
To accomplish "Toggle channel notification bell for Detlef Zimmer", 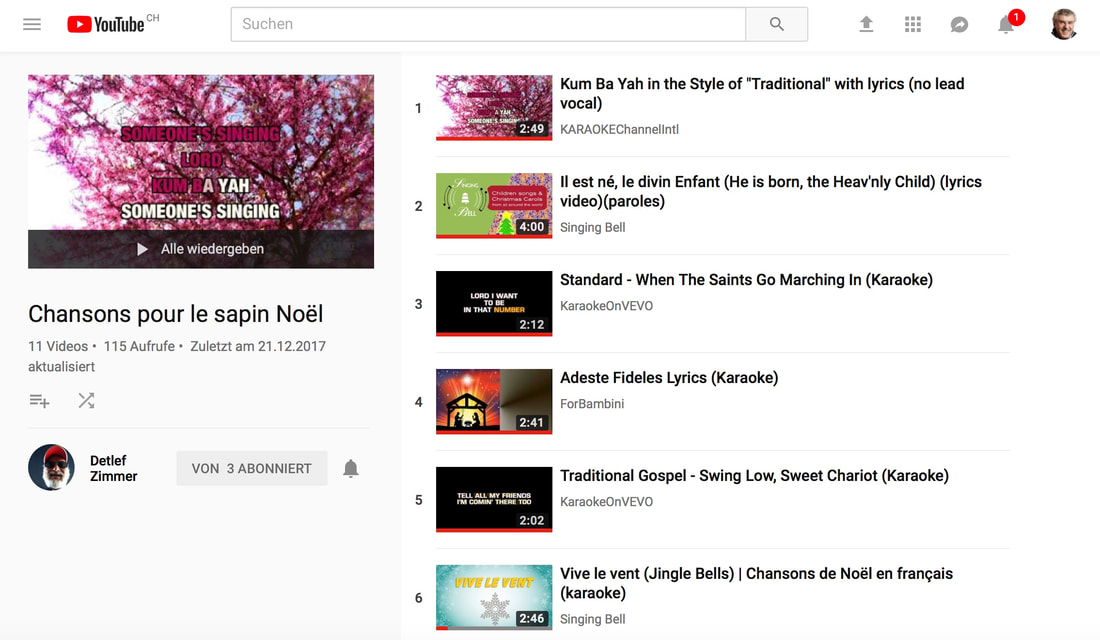I will 351,468.
